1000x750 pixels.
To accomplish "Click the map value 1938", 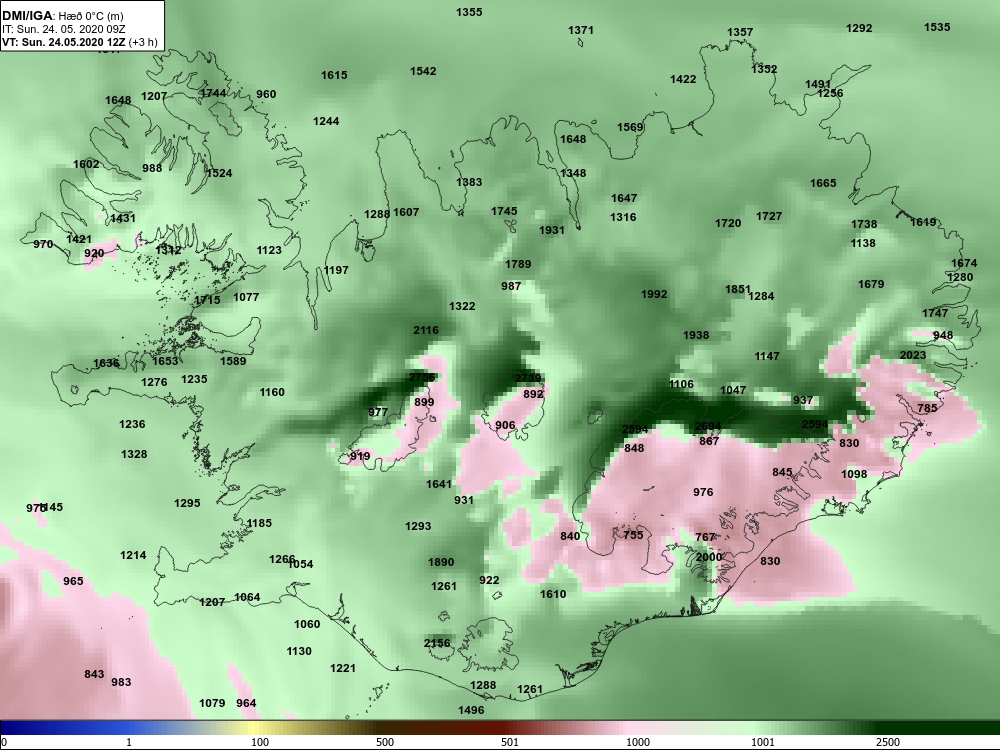I will (x=696, y=335).
